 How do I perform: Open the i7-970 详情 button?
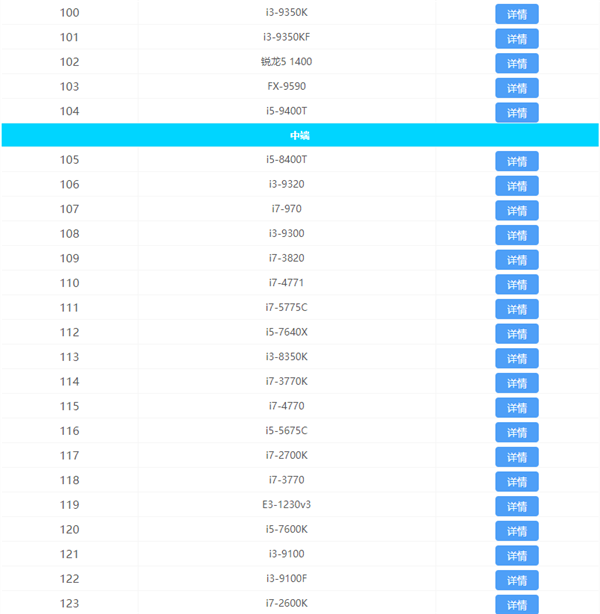[x=516, y=210]
